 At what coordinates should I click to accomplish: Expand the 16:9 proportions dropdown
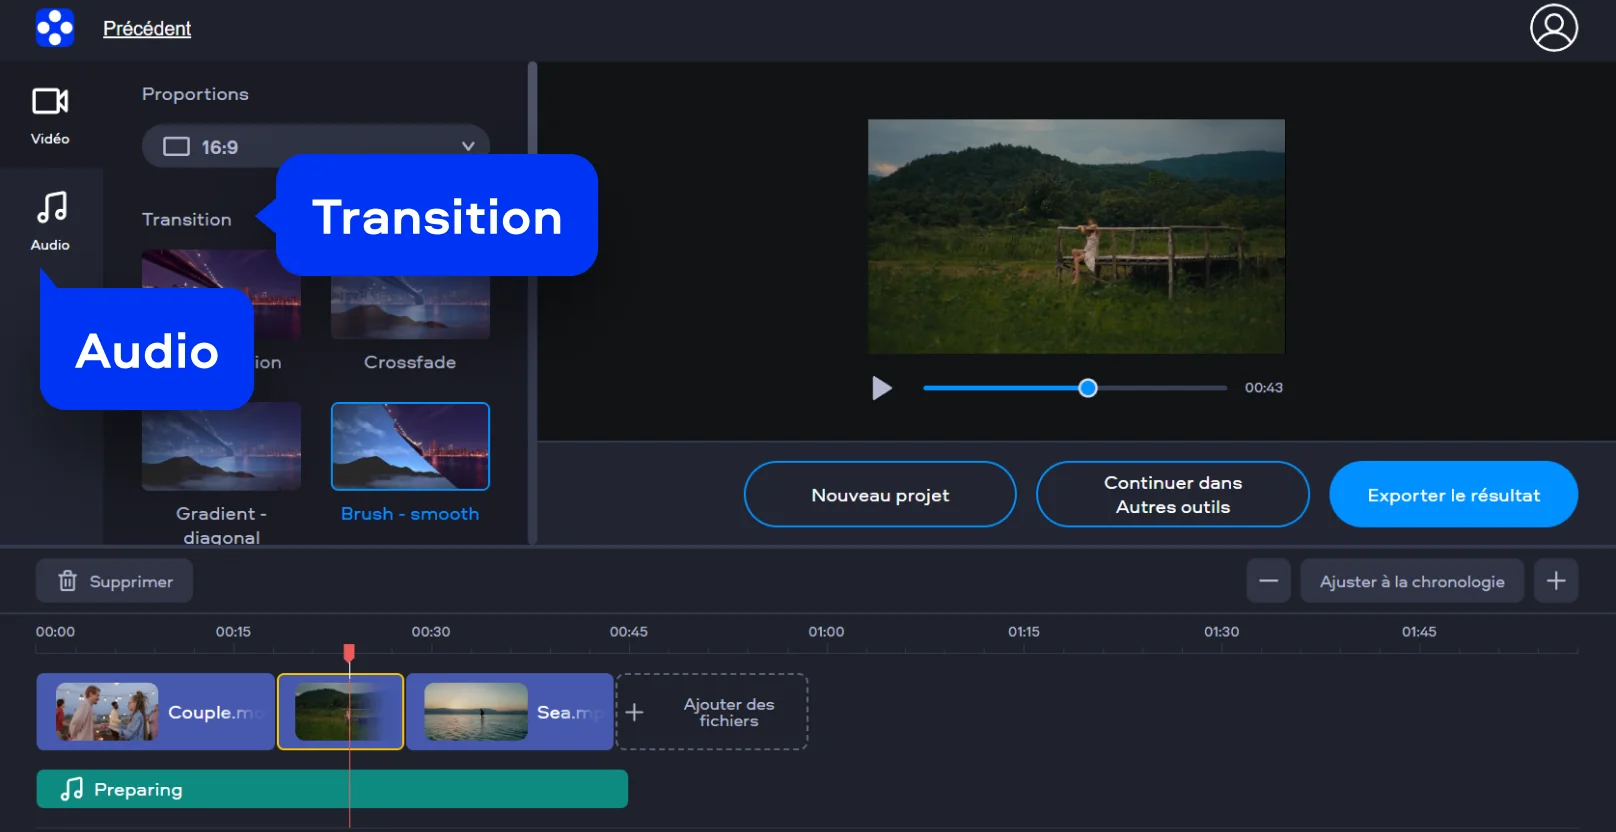pos(315,147)
